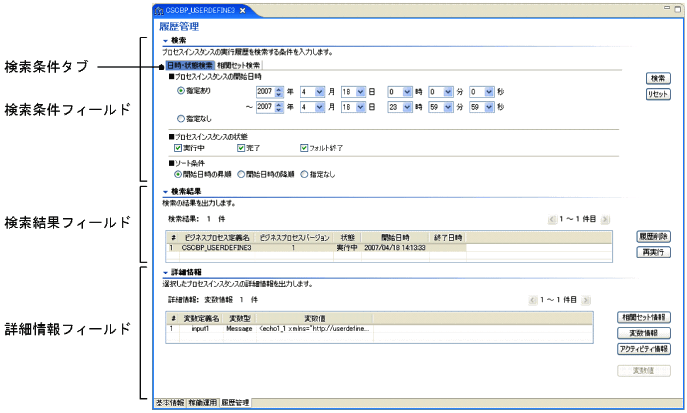The image size is (687, 413).
Task: Click 終了日時 column header
Action: (x=448, y=238)
